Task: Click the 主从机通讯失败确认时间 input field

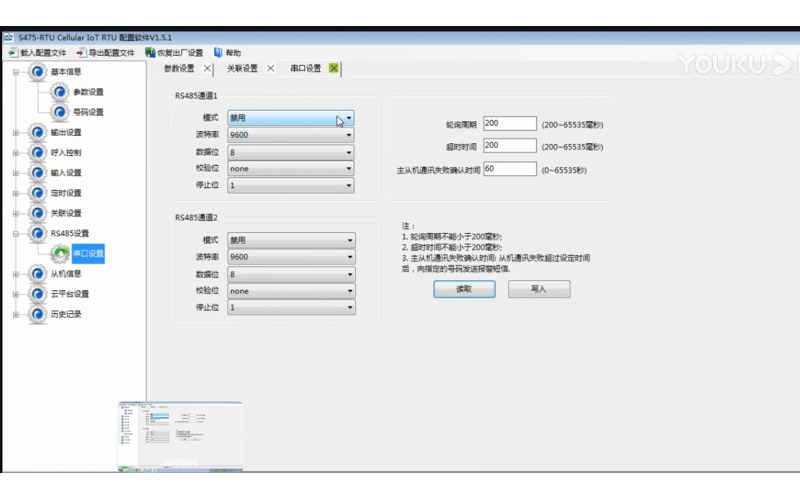Action: point(510,169)
